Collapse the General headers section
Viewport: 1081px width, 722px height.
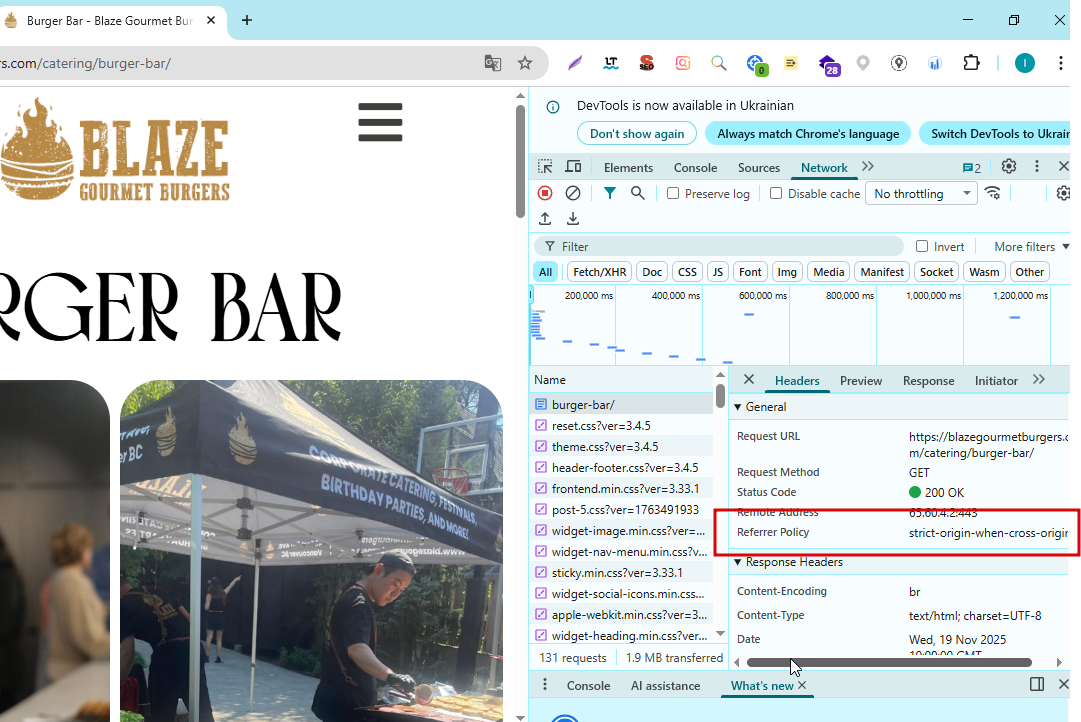pos(761,407)
